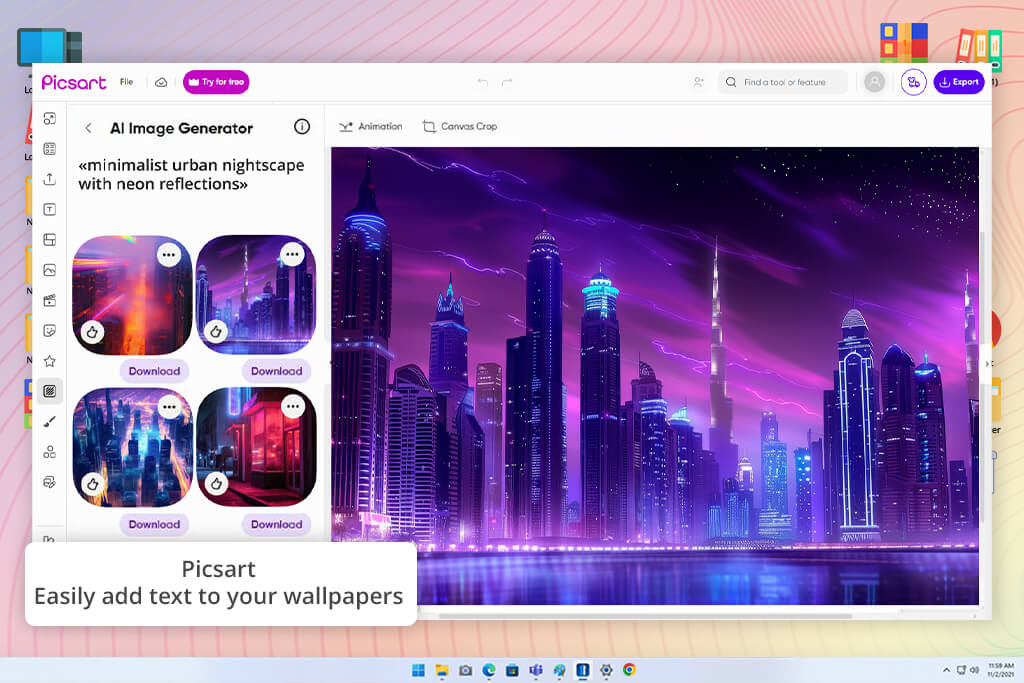Download the blue aerial city image
This screenshot has width=1024, height=683.
(154, 524)
